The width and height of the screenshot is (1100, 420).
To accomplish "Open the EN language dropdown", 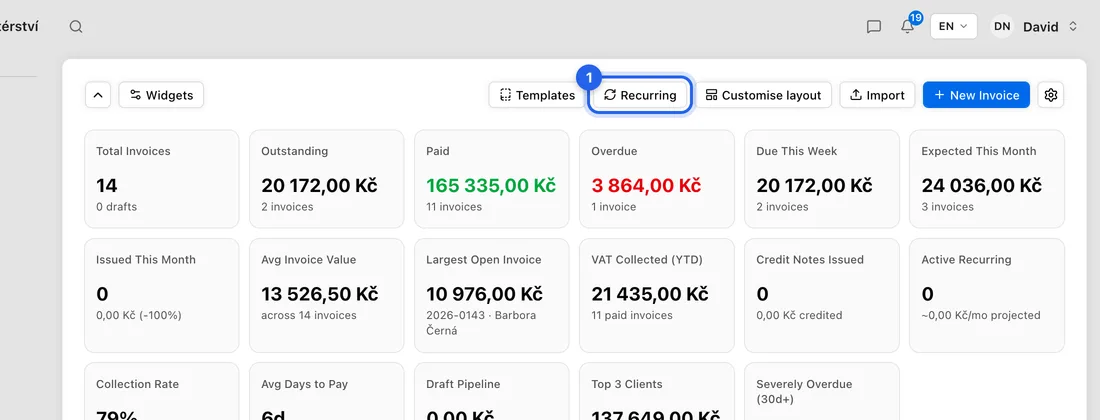I will (x=953, y=27).
